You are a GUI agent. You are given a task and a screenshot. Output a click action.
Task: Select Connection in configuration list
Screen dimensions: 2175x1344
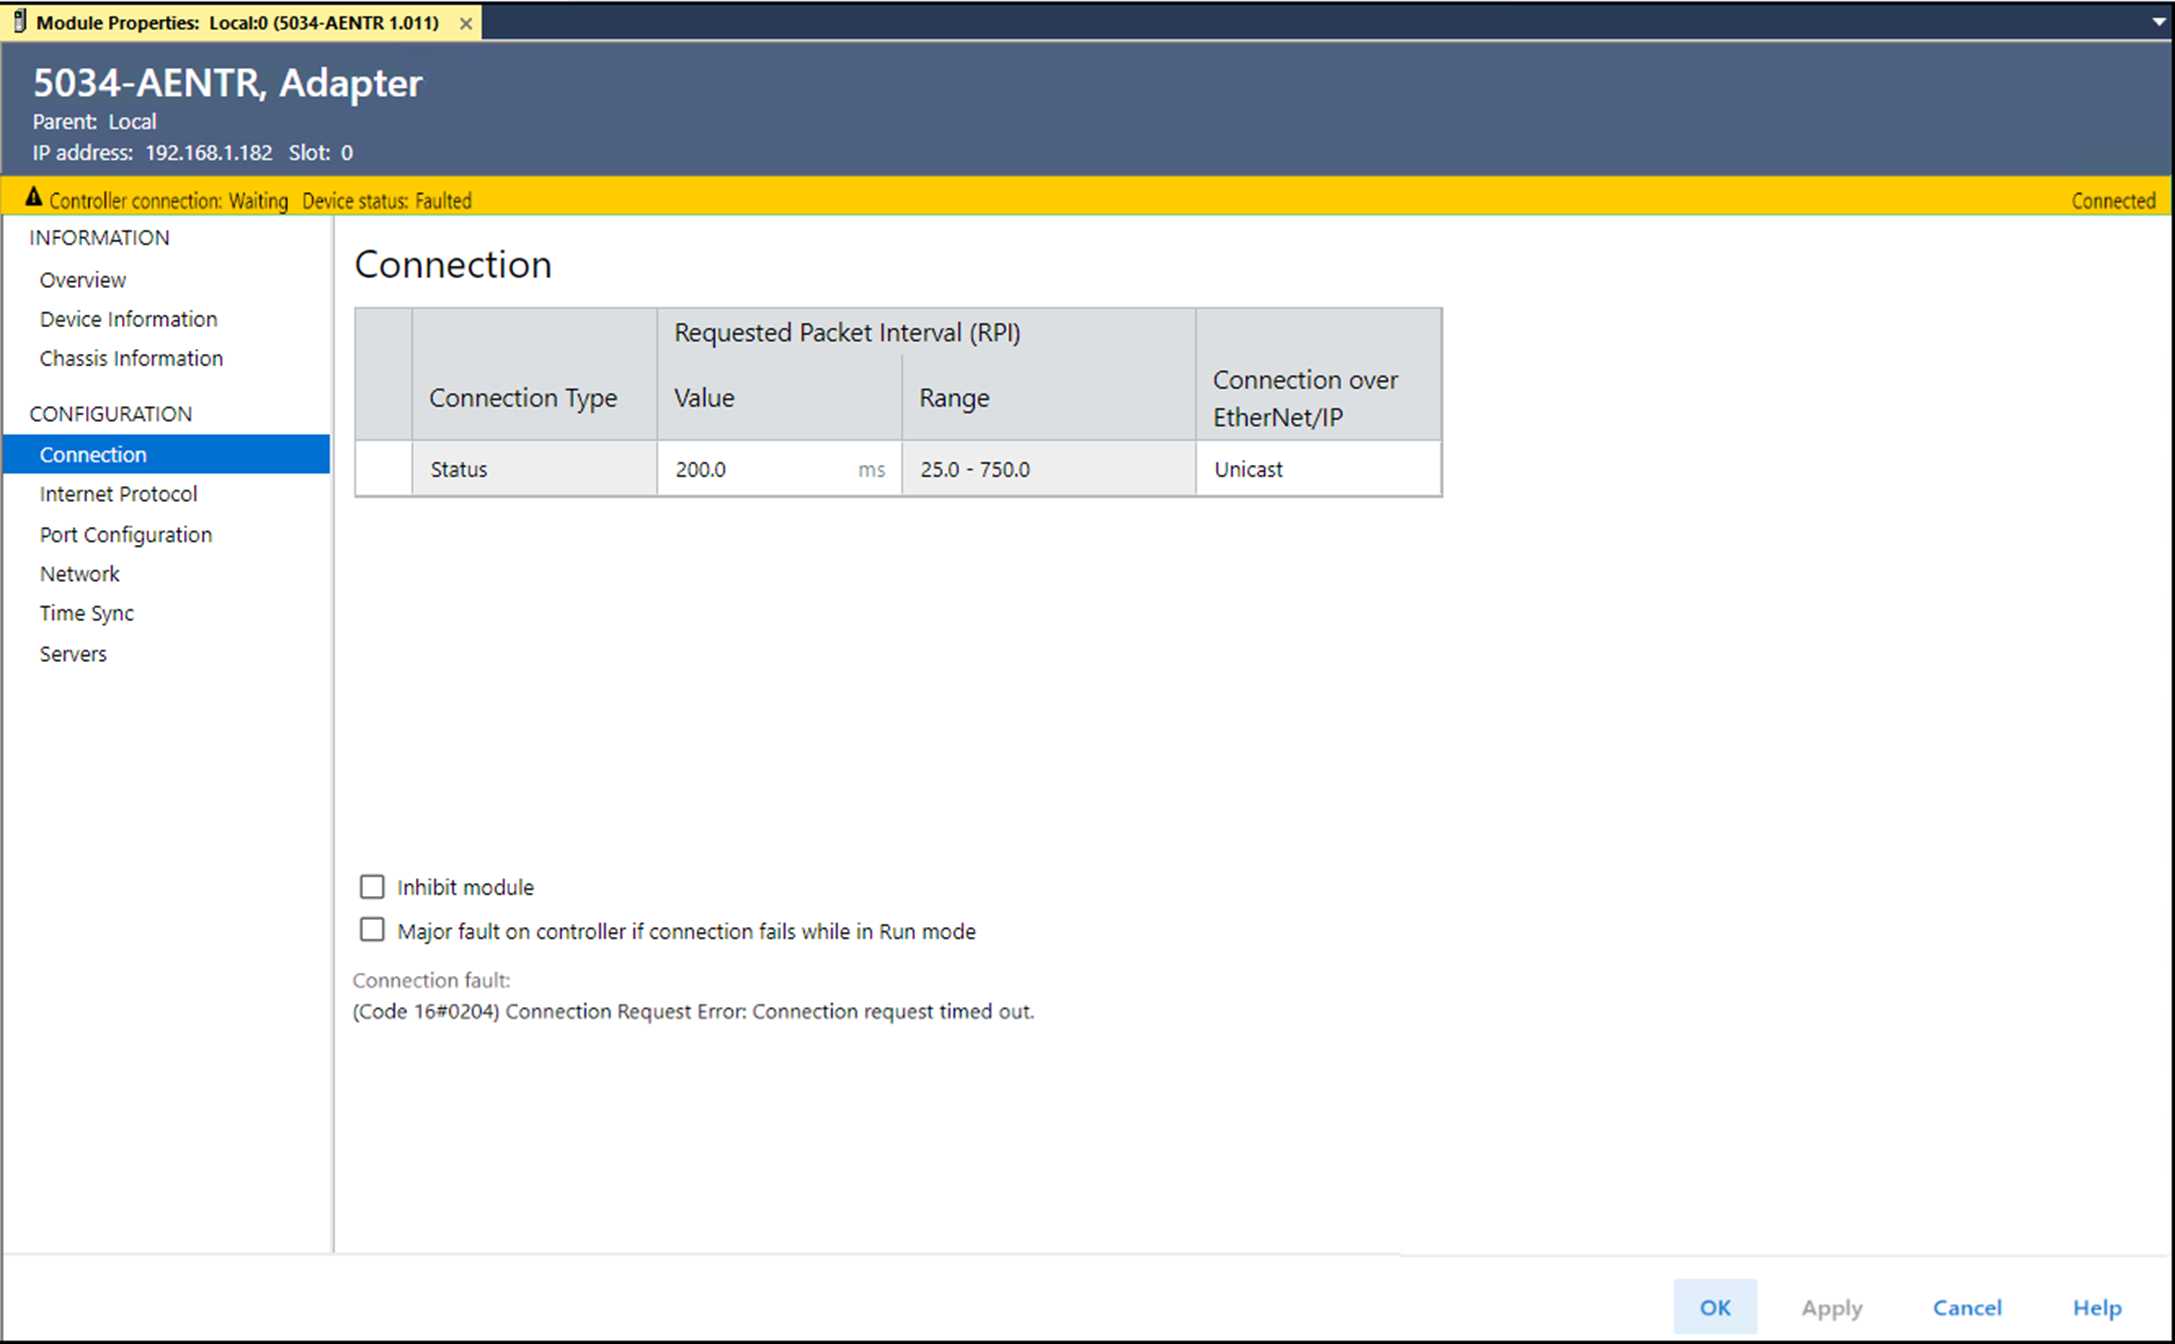[93, 454]
